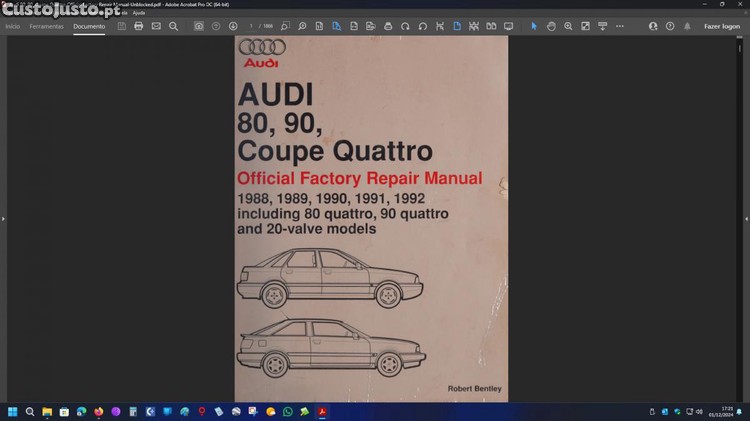
Task: Expand the right tools pane
Action: click(746, 218)
